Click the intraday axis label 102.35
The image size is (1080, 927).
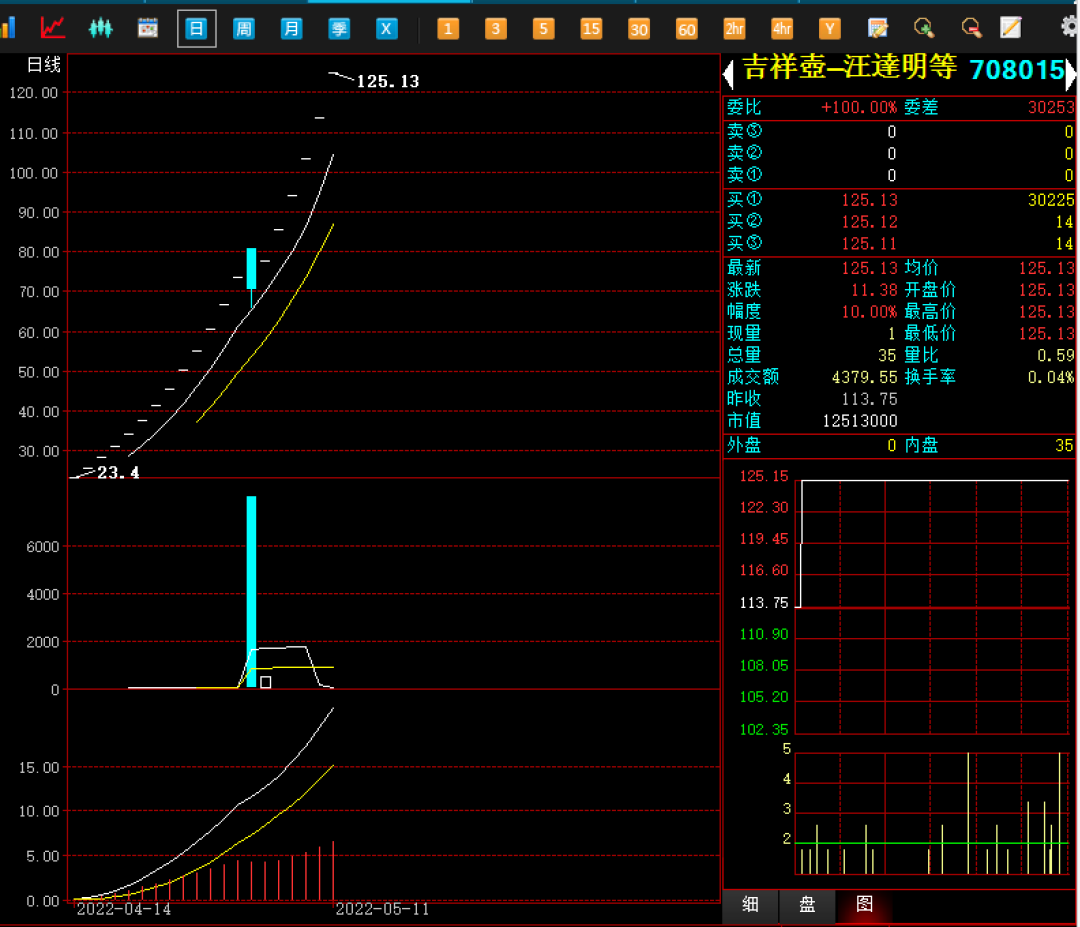(764, 729)
